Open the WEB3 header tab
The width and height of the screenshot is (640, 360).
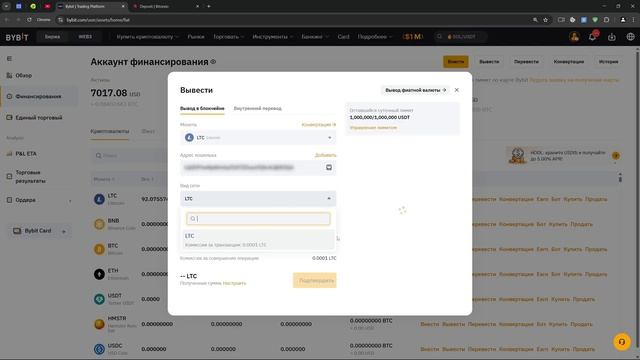pos(85,37)
